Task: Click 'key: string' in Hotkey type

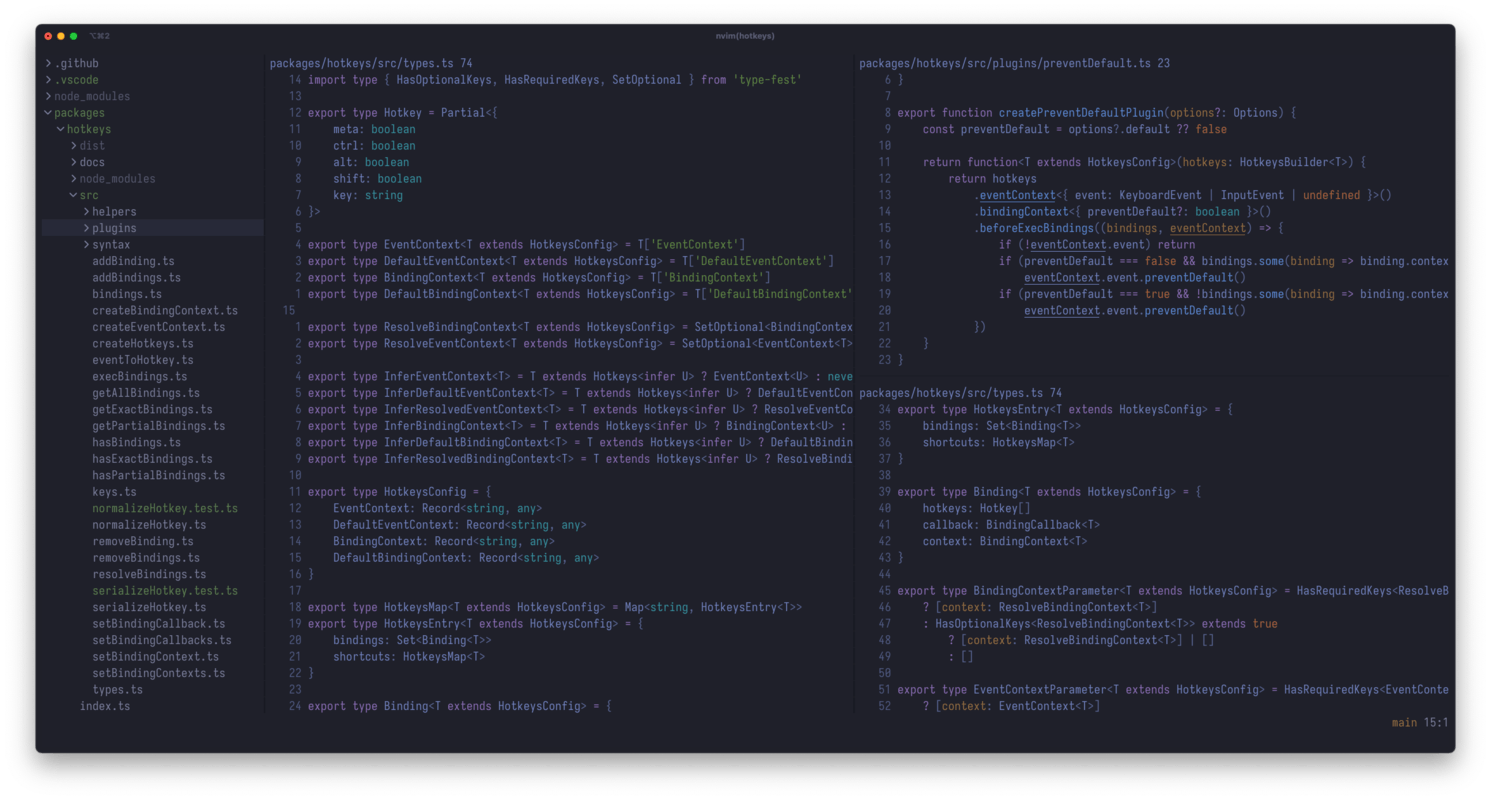Action: 368,195
